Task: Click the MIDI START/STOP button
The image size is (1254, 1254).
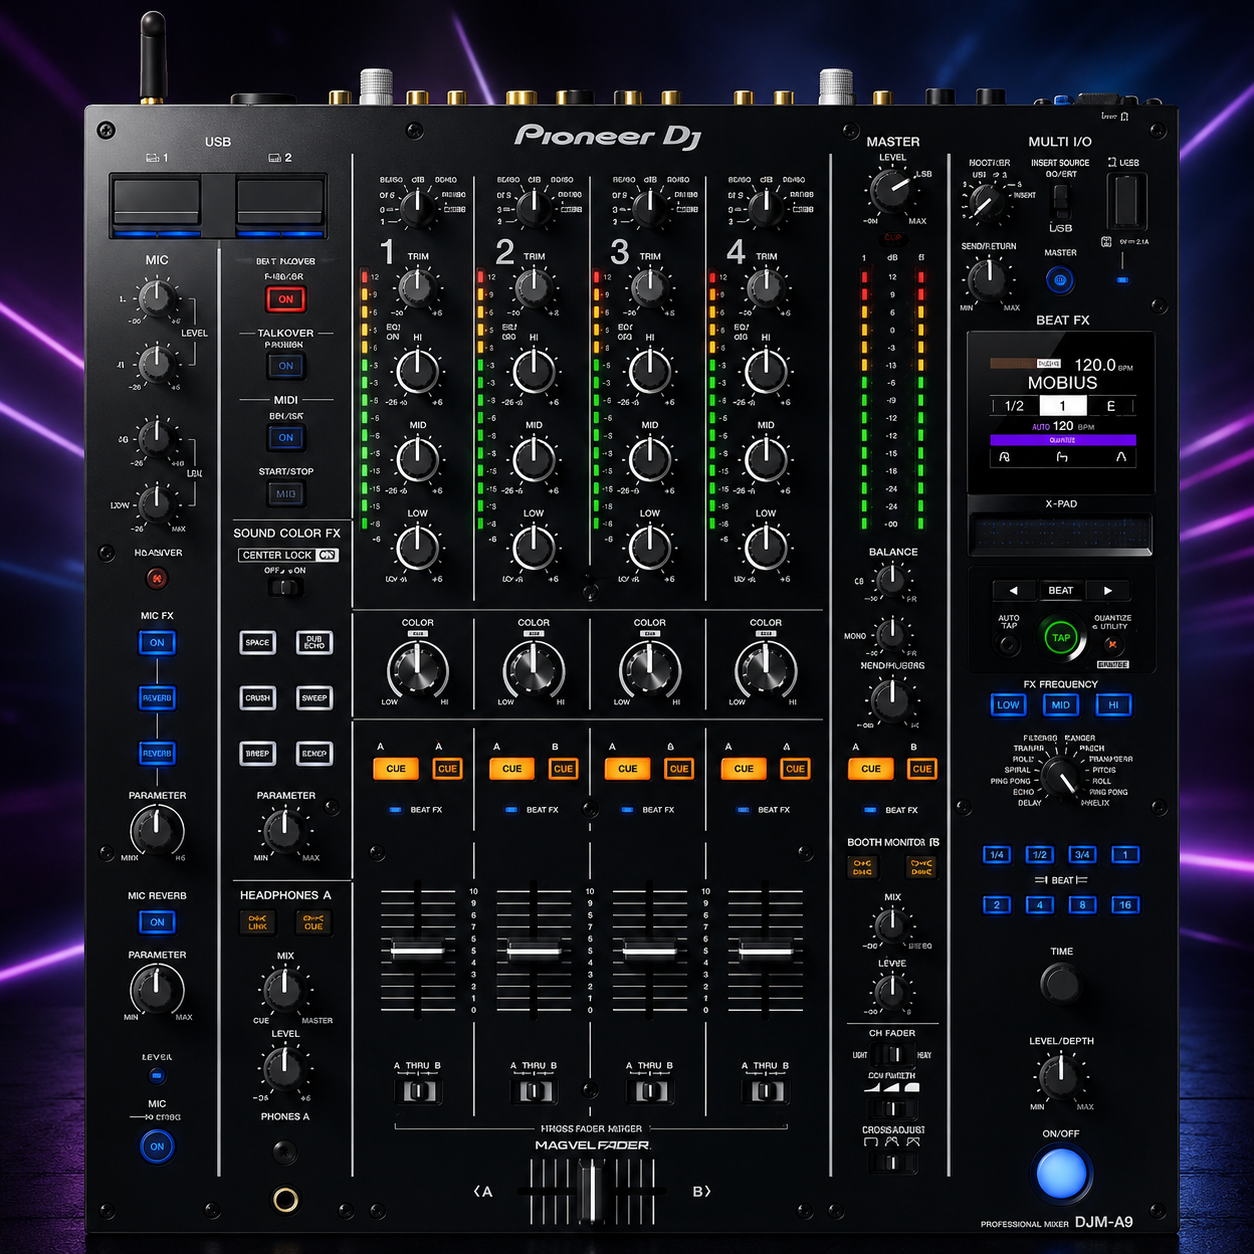Action: coord(286,494)
